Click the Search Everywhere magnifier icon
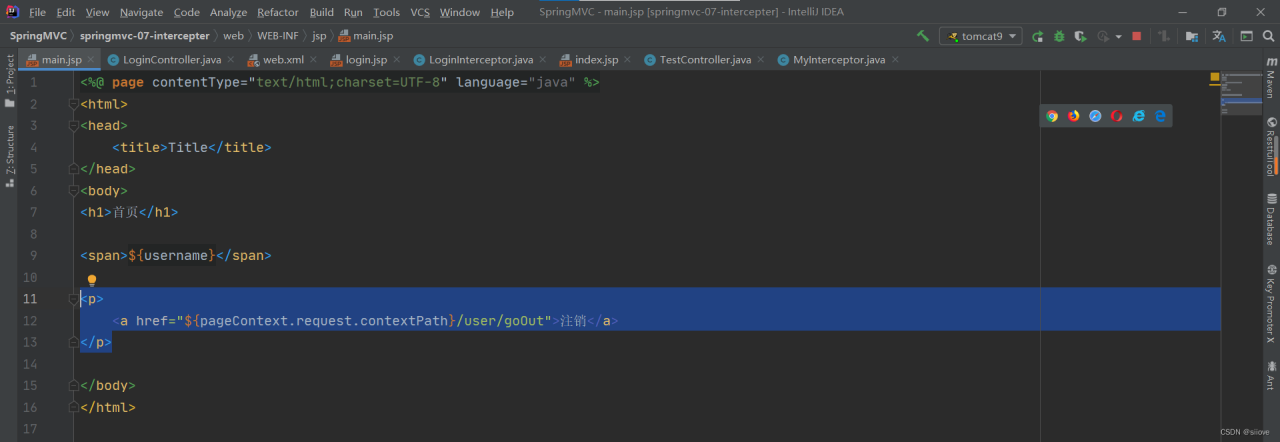The image size is (1280, 442). pyautogui.click(x=1267, y=36)
